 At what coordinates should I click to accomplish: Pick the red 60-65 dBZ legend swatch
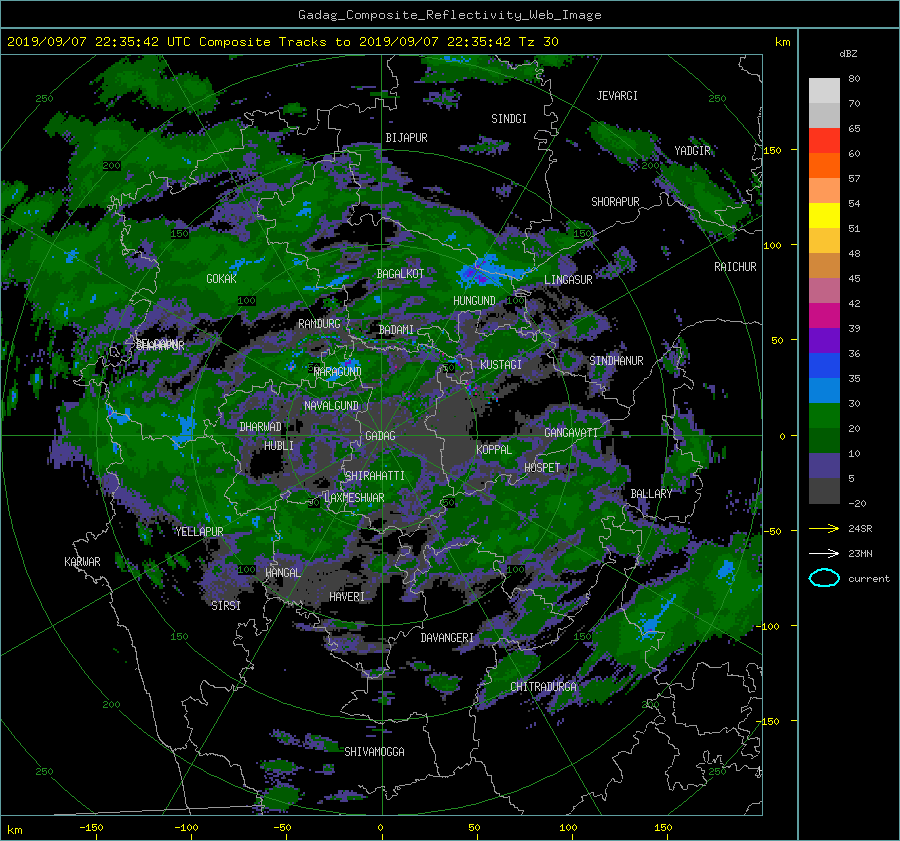coord(824,141)
